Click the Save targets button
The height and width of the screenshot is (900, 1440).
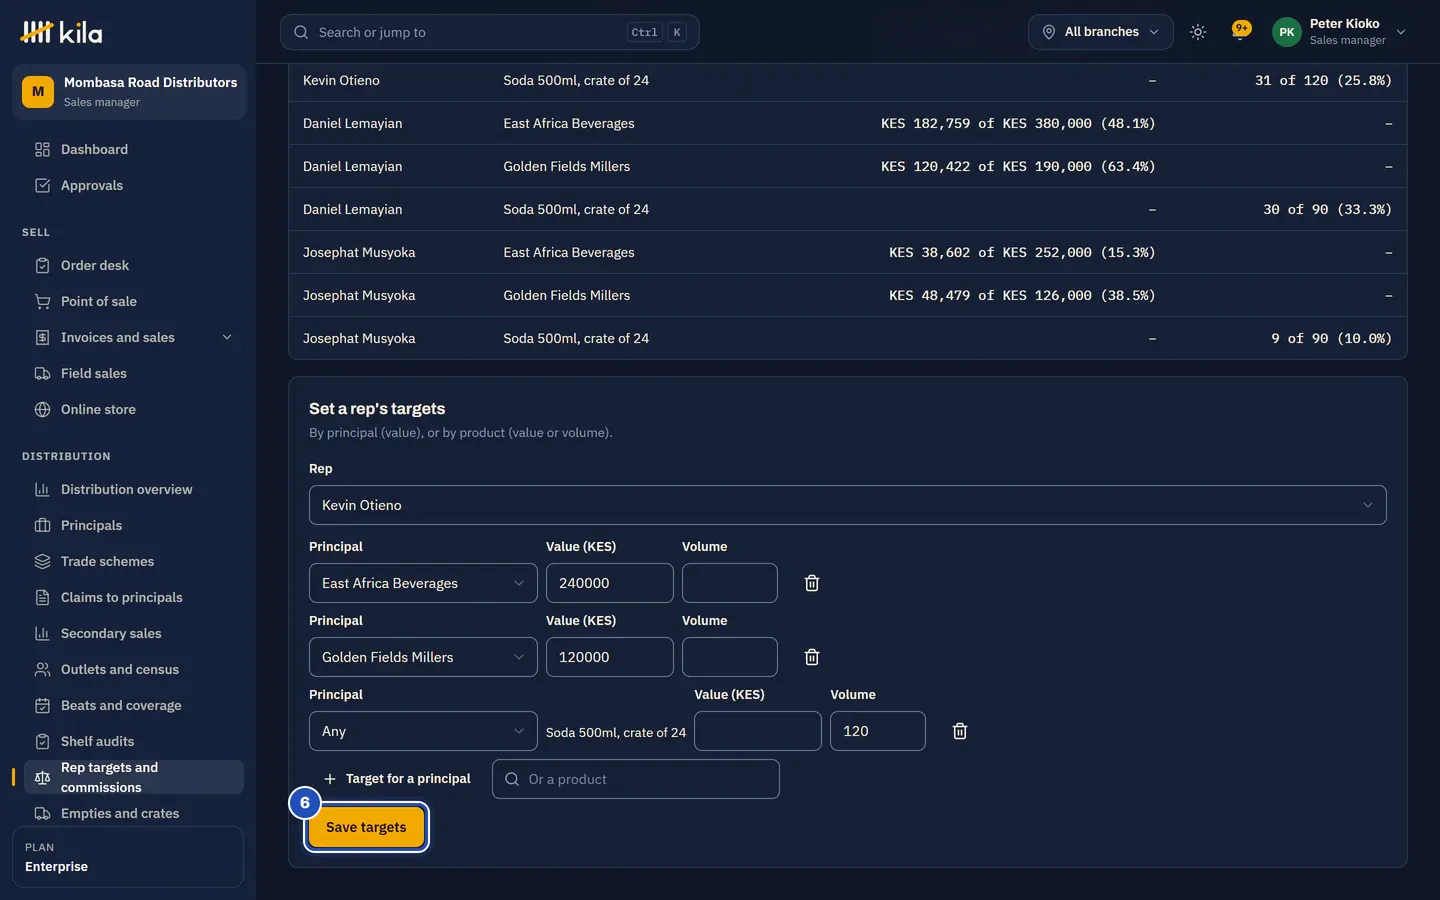(x=366, y=827)
